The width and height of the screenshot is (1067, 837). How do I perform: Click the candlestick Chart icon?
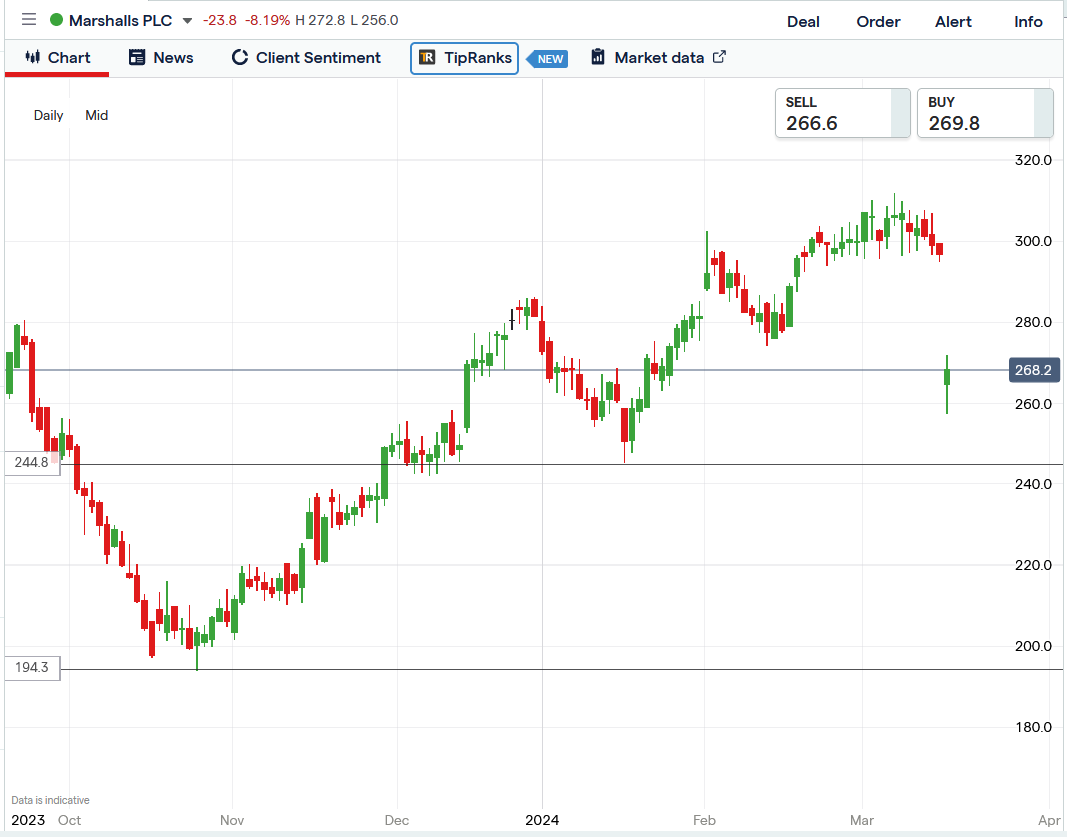point(32,57)
